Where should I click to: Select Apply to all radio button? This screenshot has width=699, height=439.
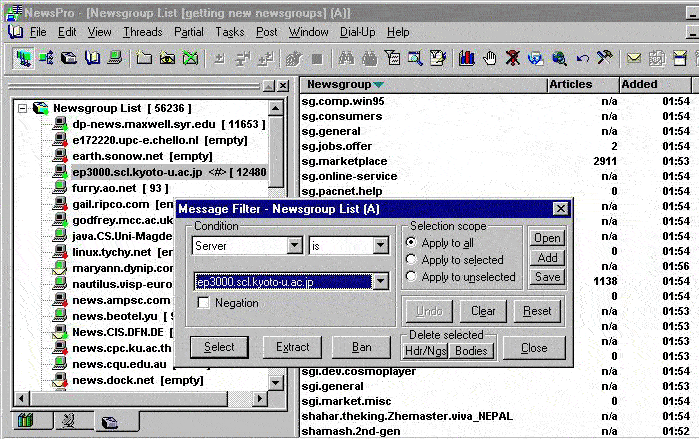point(411,242)
